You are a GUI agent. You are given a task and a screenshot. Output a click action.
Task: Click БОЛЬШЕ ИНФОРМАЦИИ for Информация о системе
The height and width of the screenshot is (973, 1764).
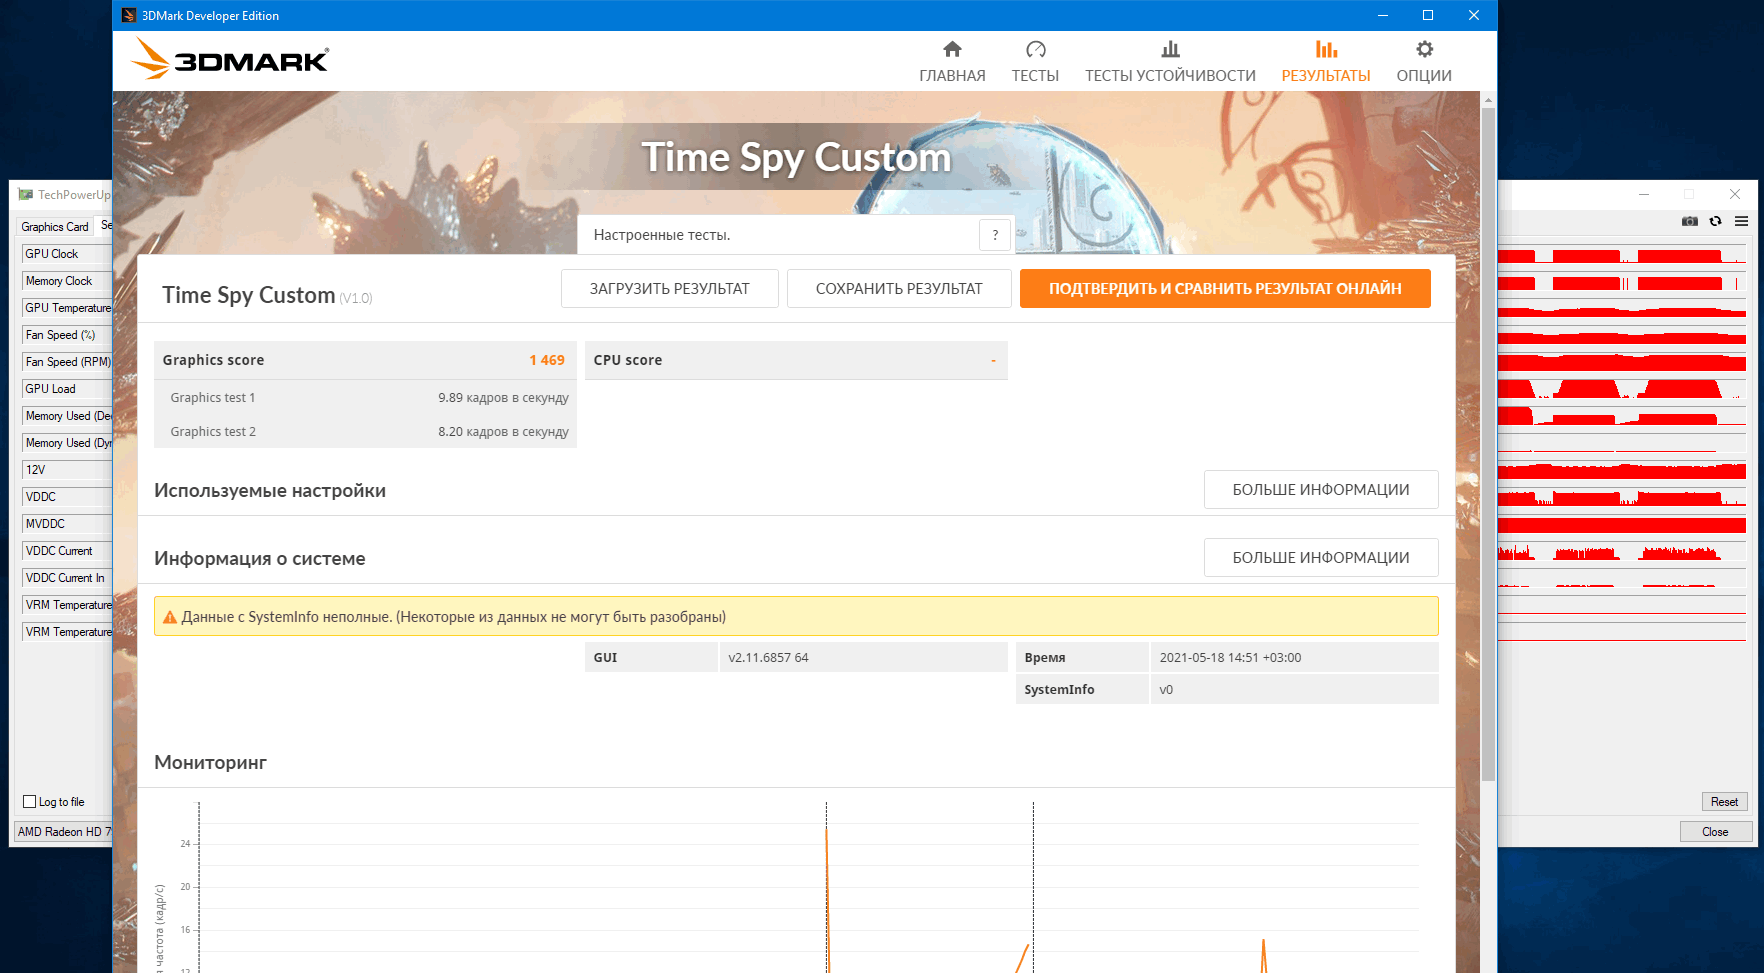point(1321,557)
